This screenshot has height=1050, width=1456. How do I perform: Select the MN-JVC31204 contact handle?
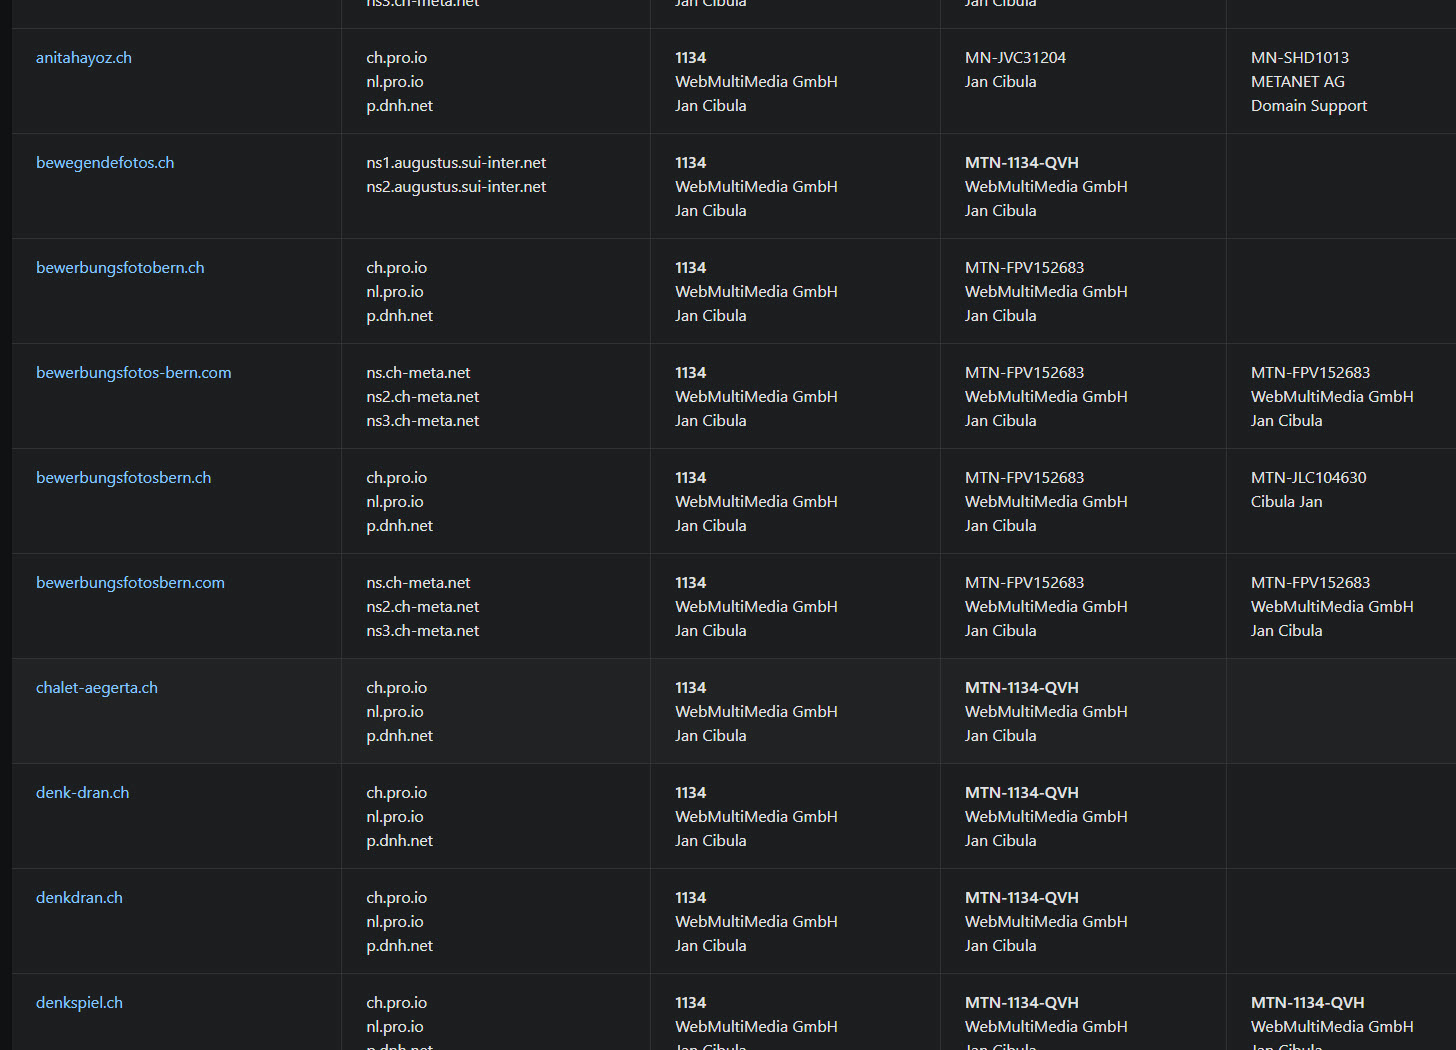coord(1015,58)
